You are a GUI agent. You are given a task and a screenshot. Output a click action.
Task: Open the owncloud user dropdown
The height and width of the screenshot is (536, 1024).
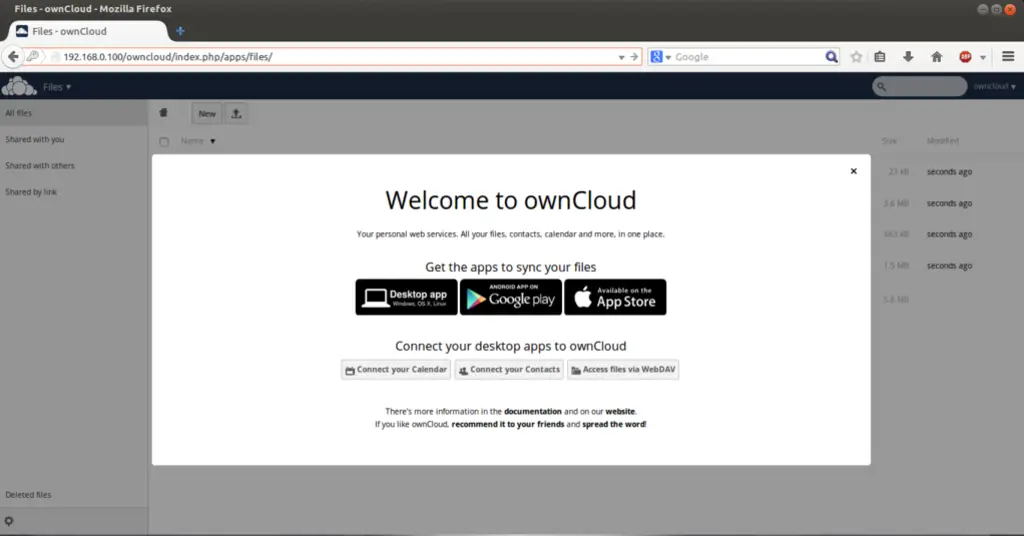[994, 86]
